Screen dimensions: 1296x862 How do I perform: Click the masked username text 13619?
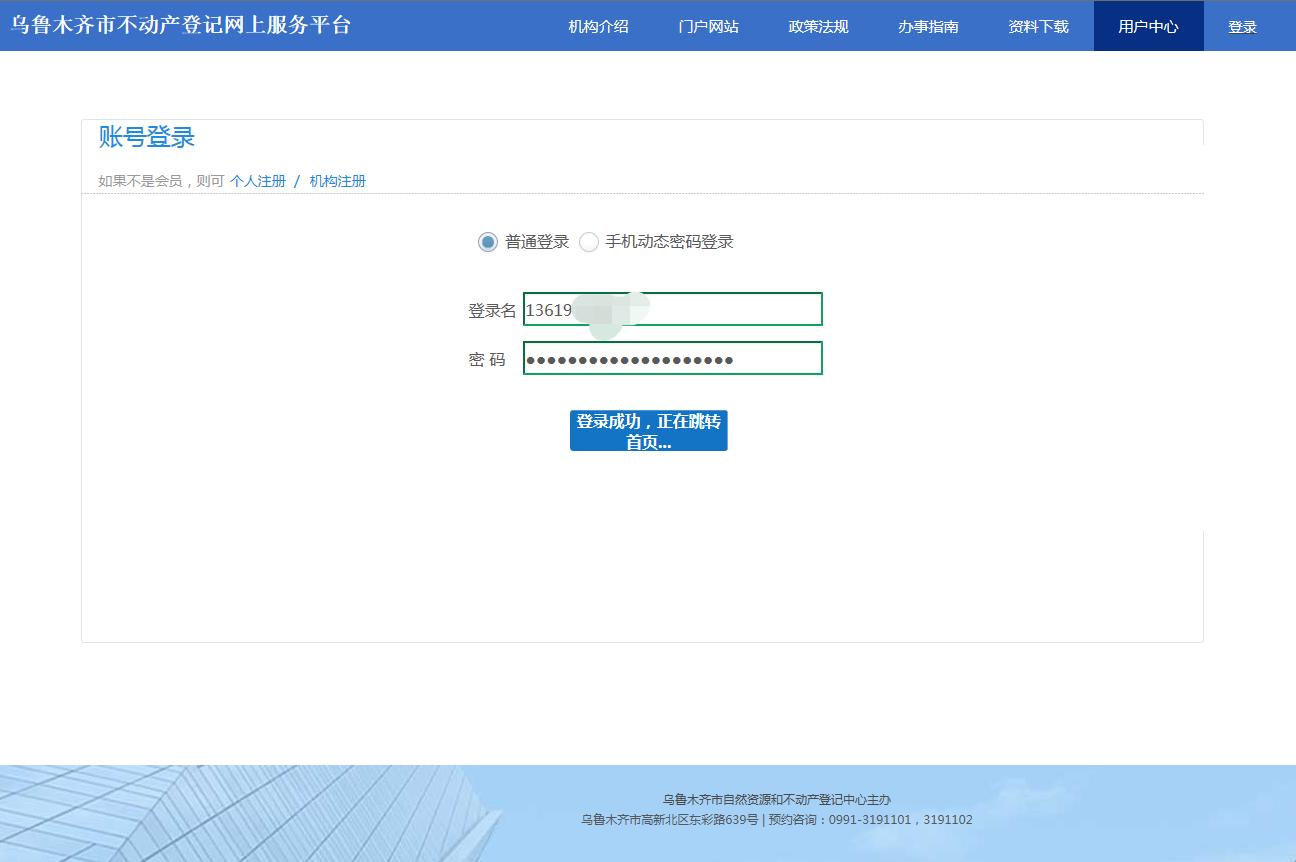tap(552, 309)
